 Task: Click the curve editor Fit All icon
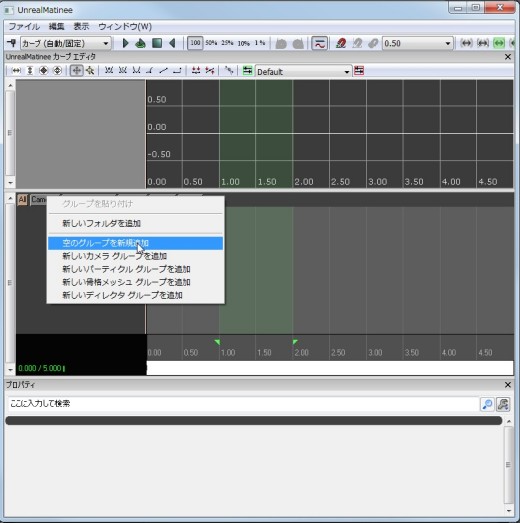point(43,70)
